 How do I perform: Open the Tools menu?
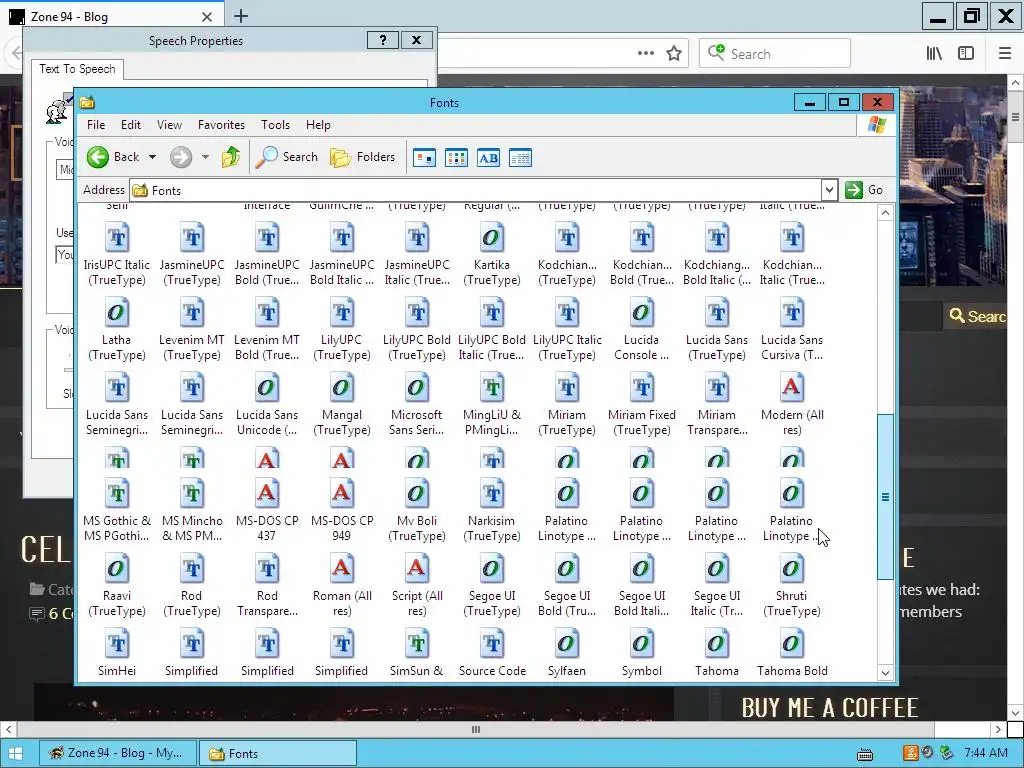tap(275, 125)
